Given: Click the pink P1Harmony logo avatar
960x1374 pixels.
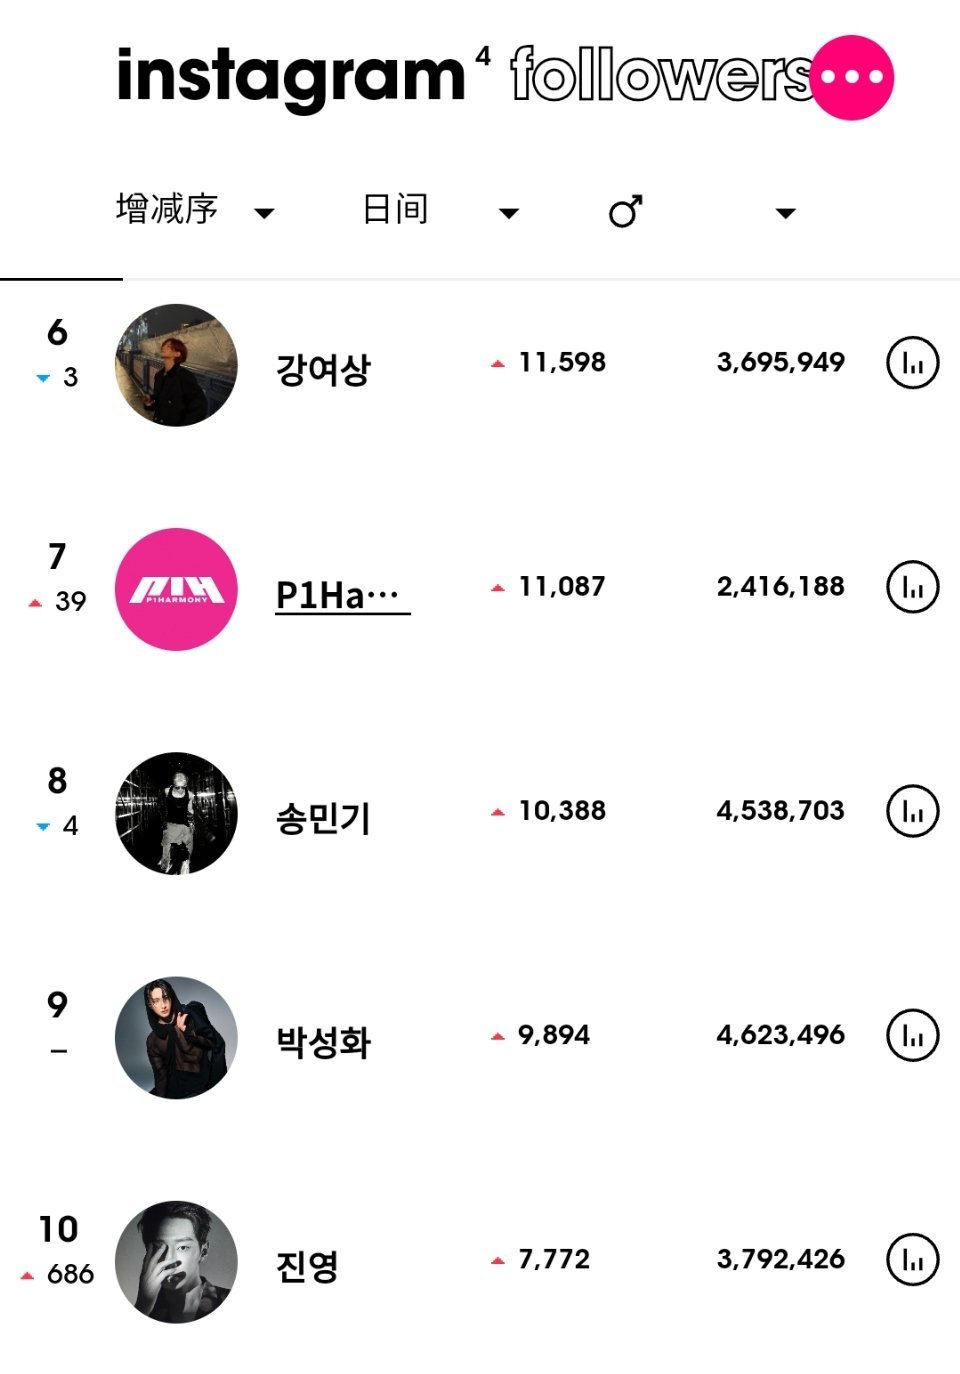Looking at the screenshot, I should 176,589.
